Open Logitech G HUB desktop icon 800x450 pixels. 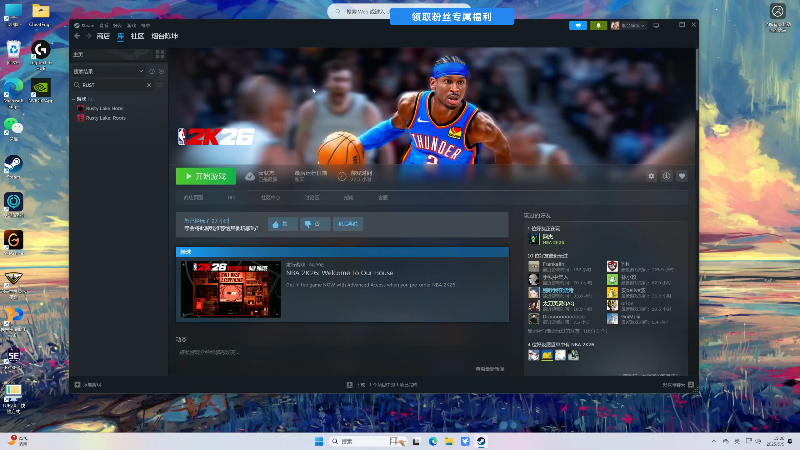coord(41,55)
